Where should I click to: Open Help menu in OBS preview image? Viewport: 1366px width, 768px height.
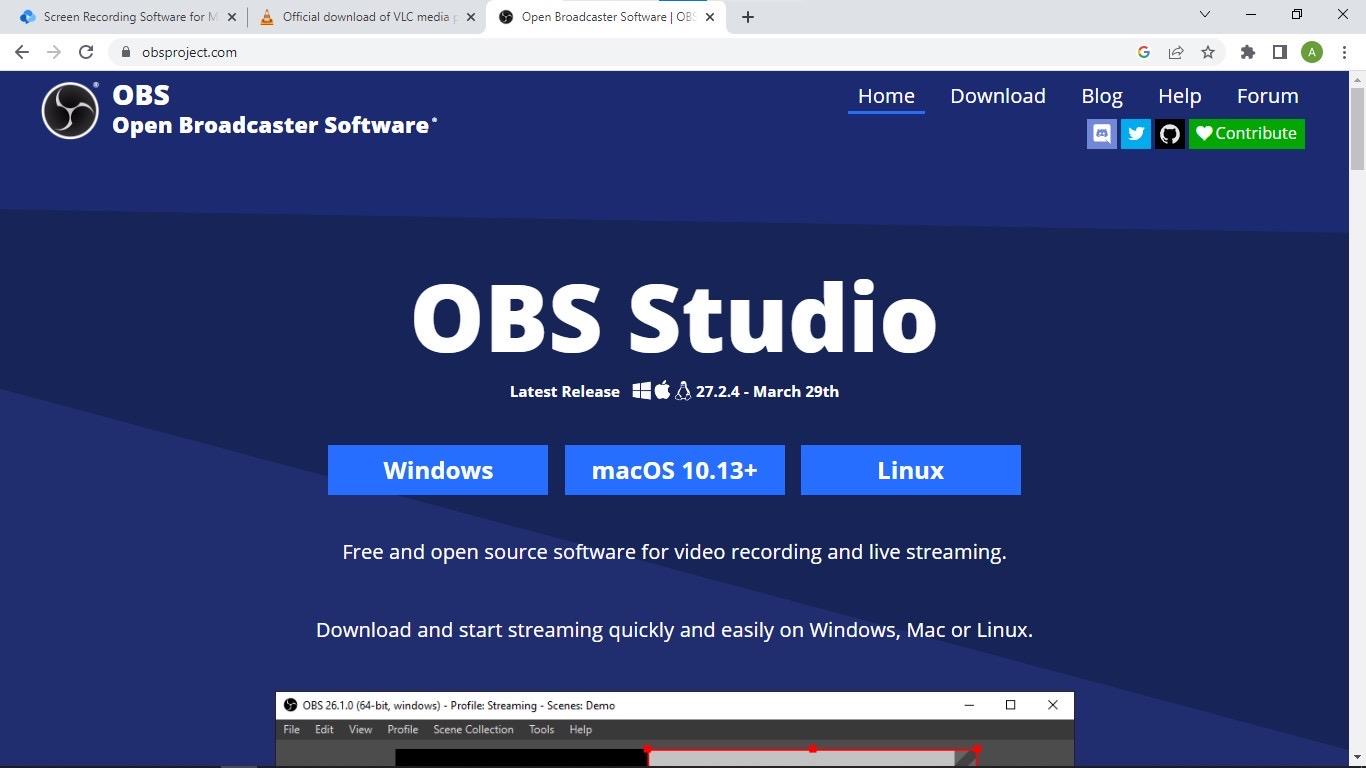click(x=580, y=730)
